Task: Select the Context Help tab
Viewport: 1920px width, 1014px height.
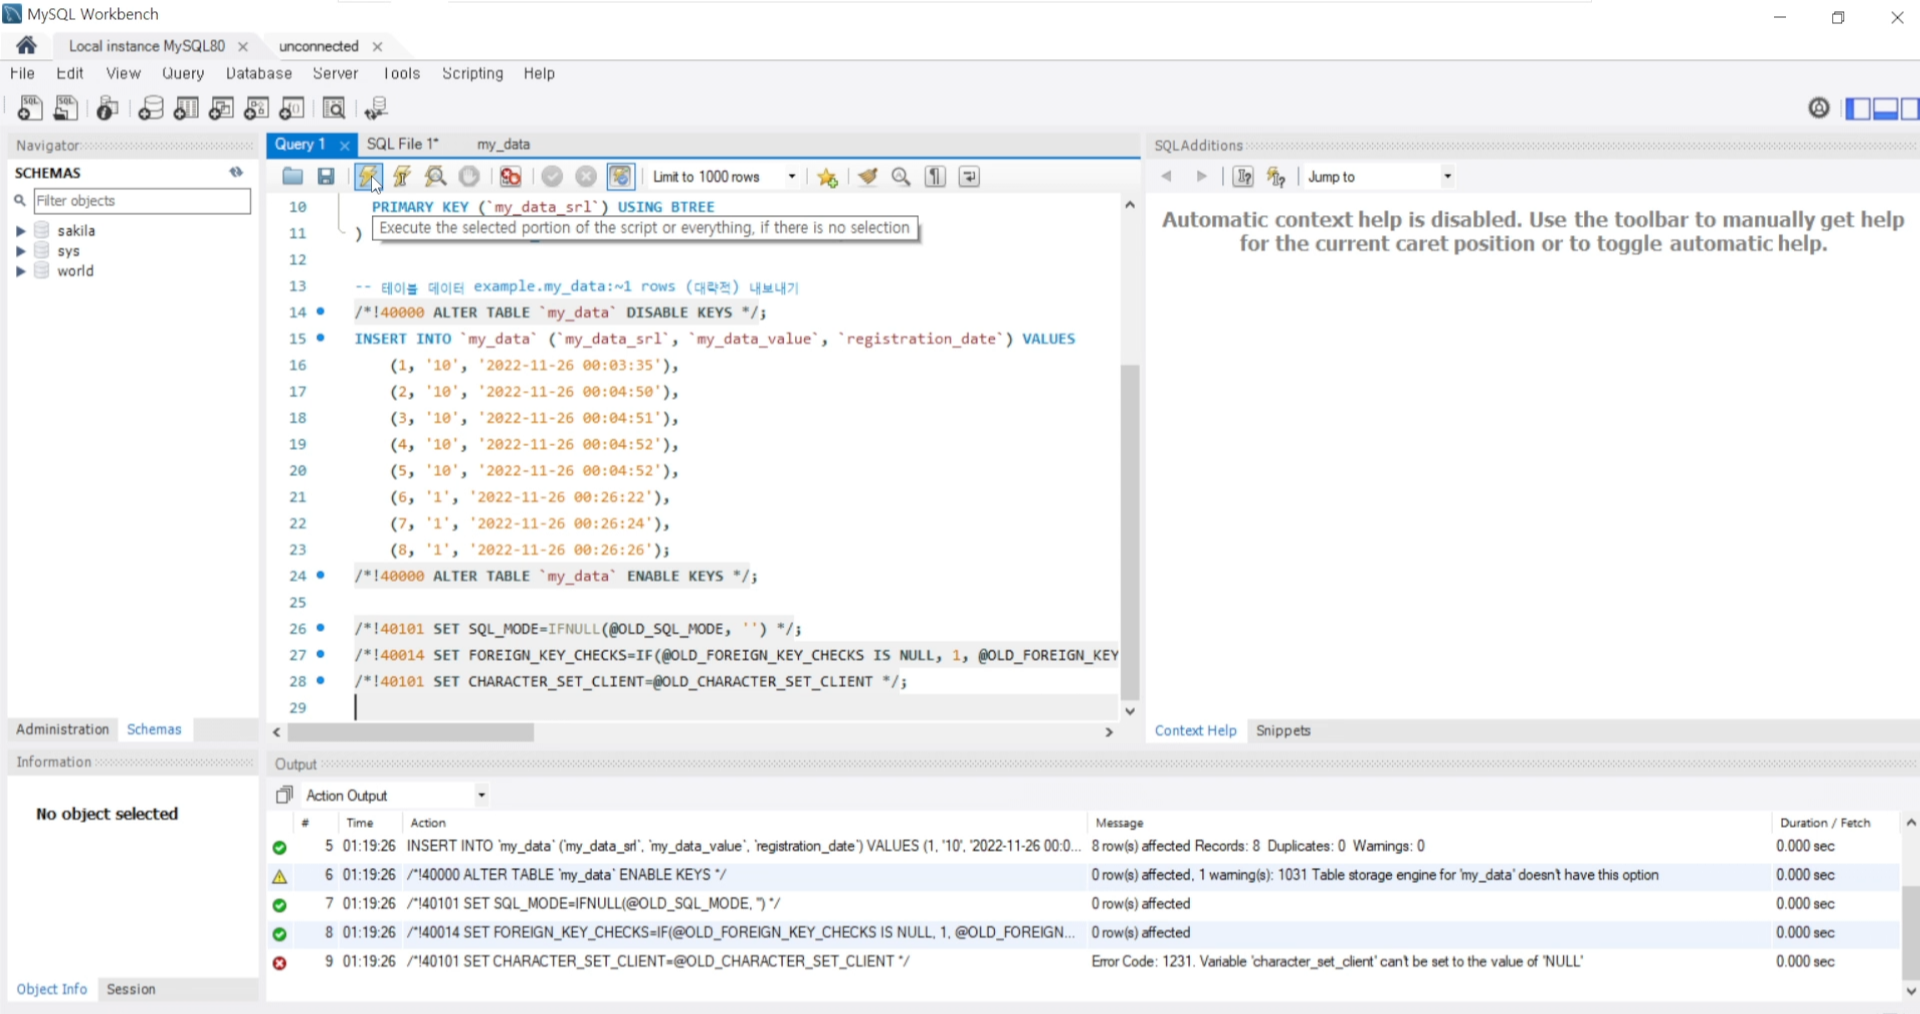Action: (x=1195, y=731)
